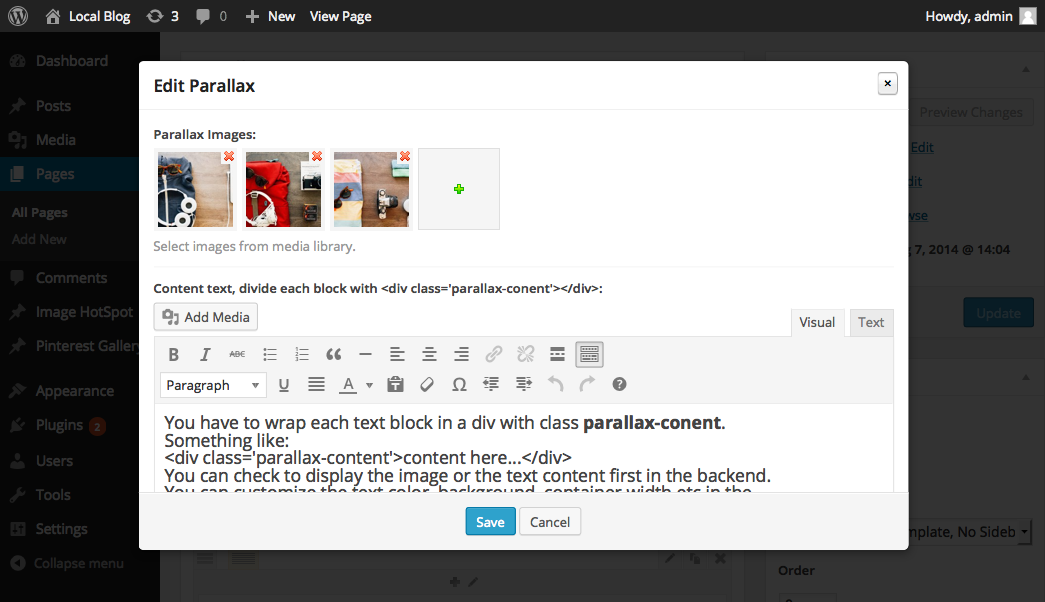Image resolution: width=1045 pixels, height=602 pixels.
Task: Add a new parallax image with plus tile
Action: click(459, 189)
